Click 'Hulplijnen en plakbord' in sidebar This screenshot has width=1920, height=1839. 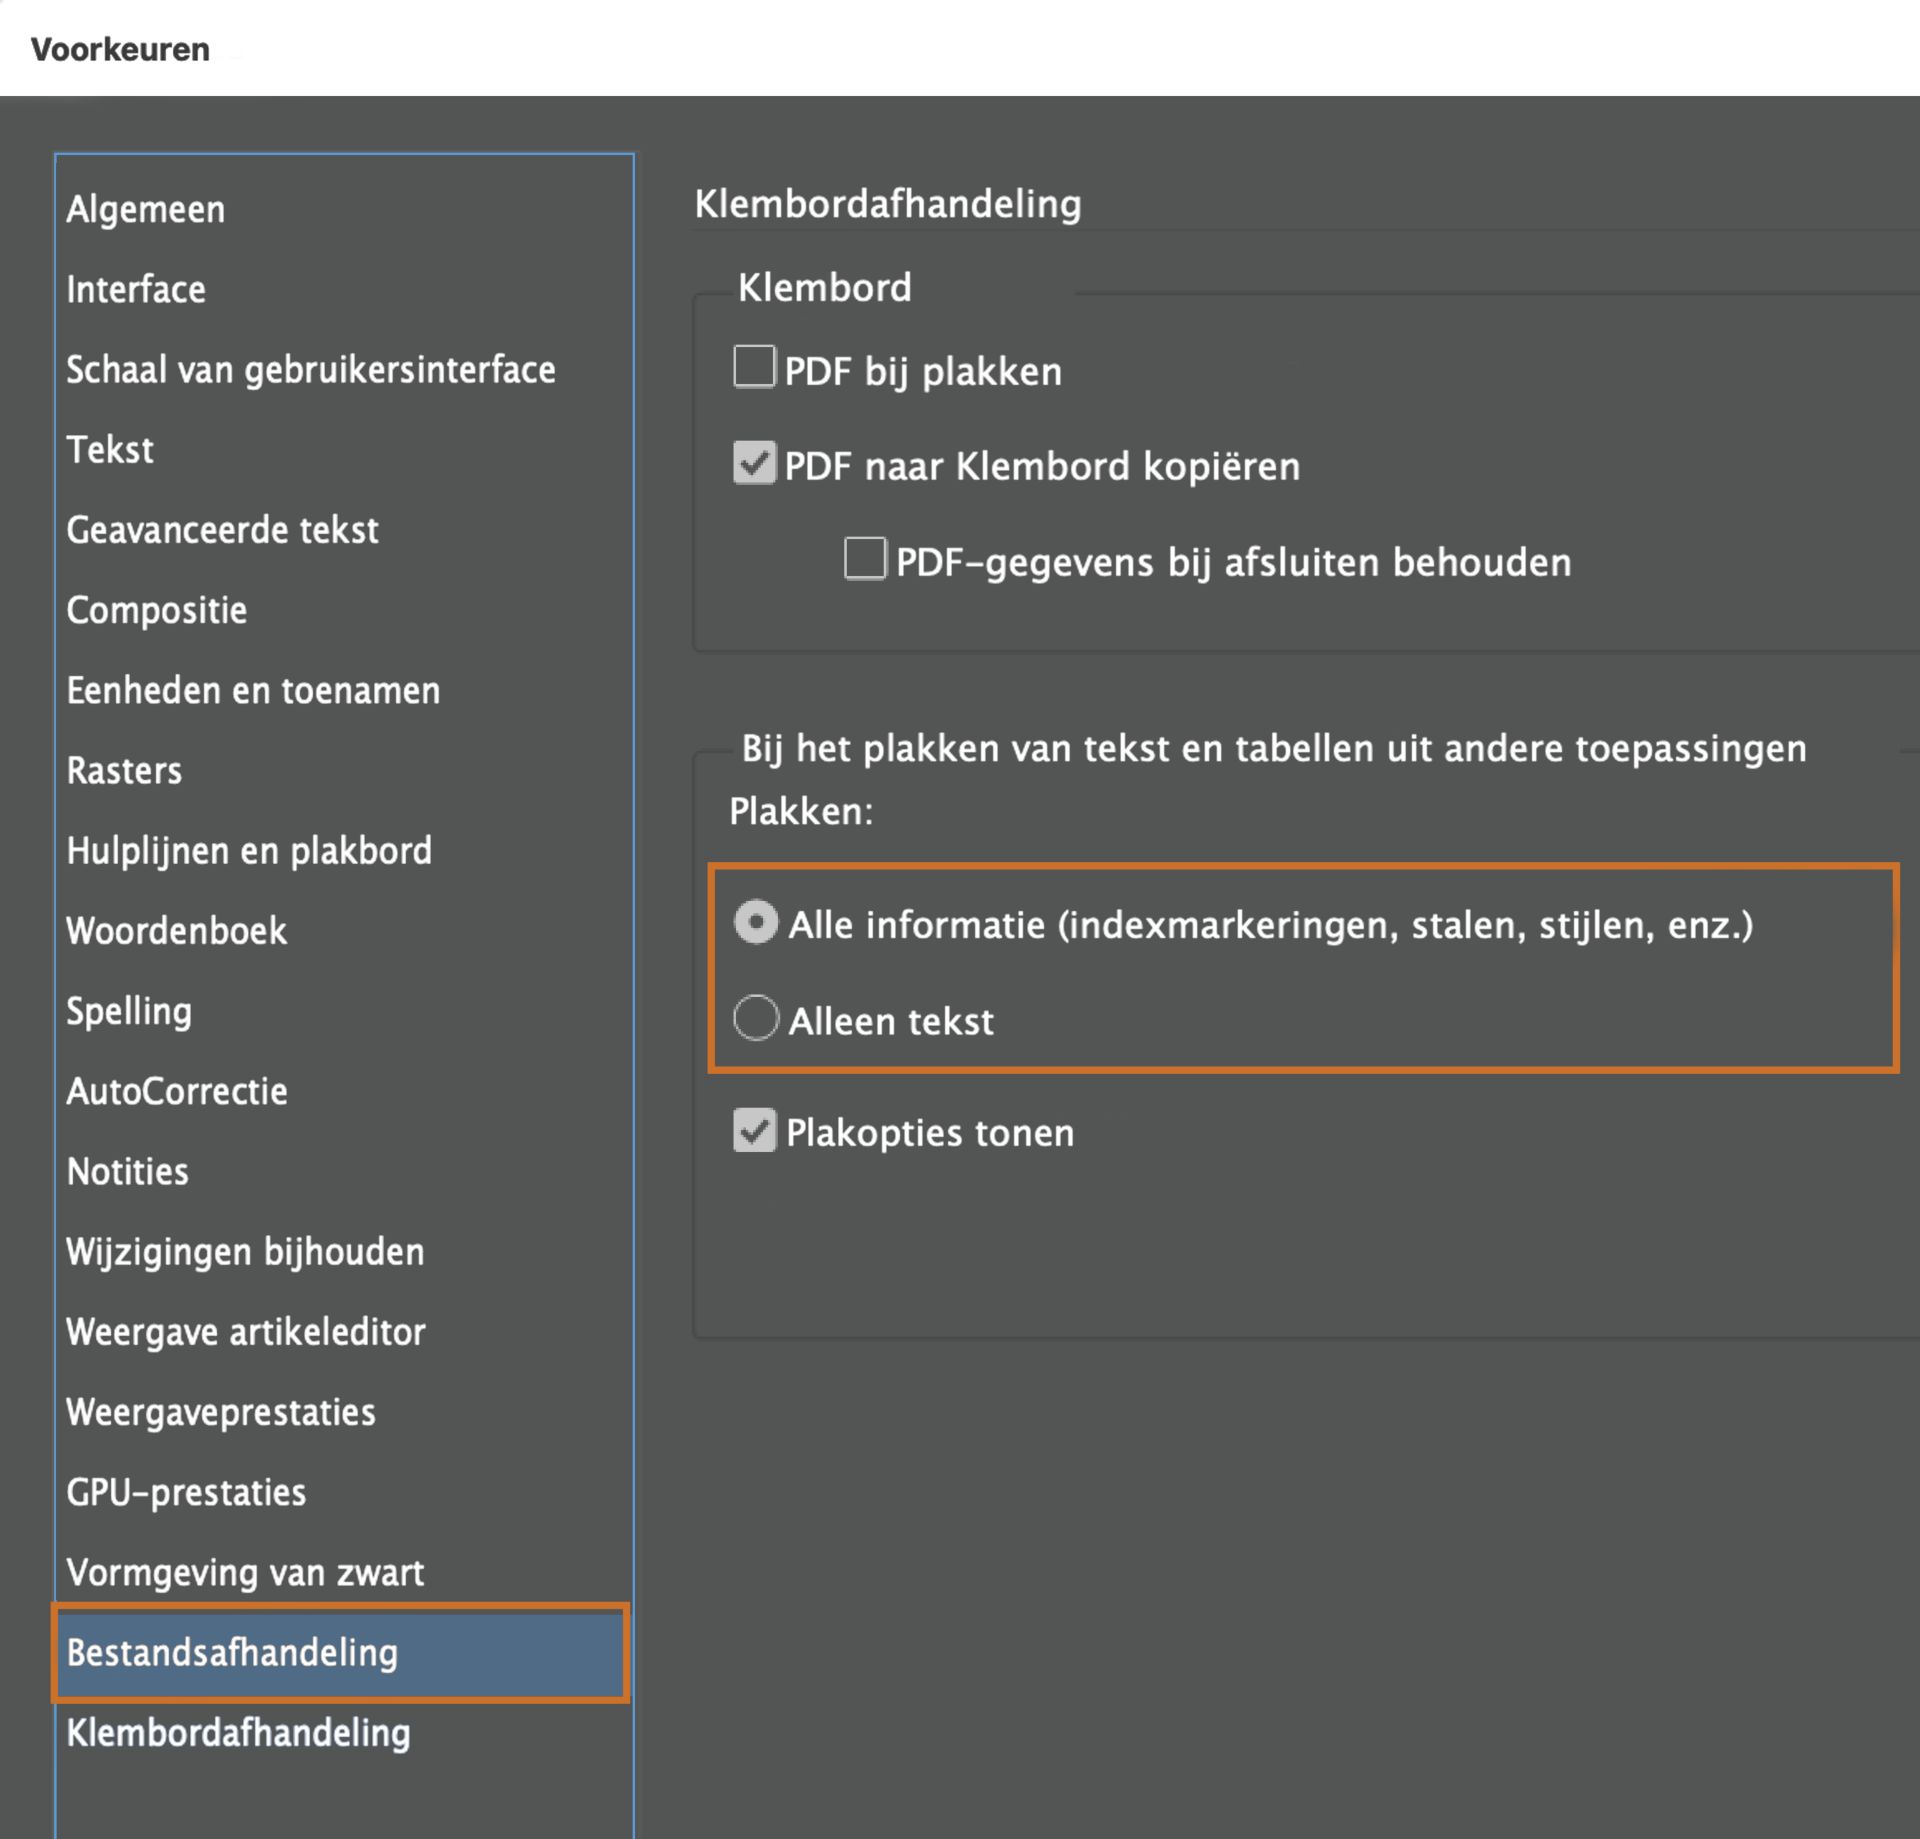(249, 850)
